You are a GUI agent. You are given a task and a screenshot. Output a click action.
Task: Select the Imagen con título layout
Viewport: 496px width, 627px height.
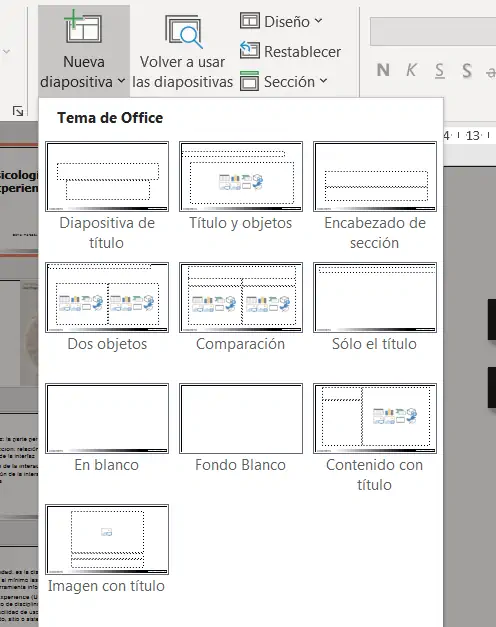107,550
